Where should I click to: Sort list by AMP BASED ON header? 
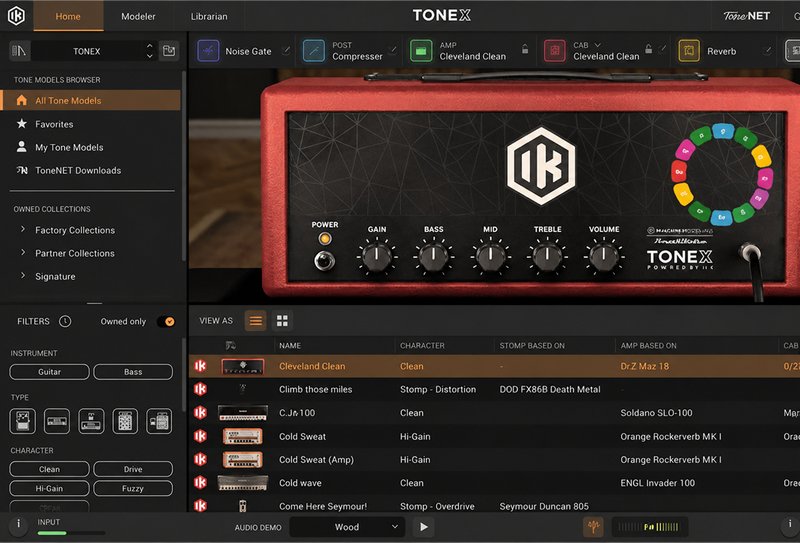(x=648, y=345)
